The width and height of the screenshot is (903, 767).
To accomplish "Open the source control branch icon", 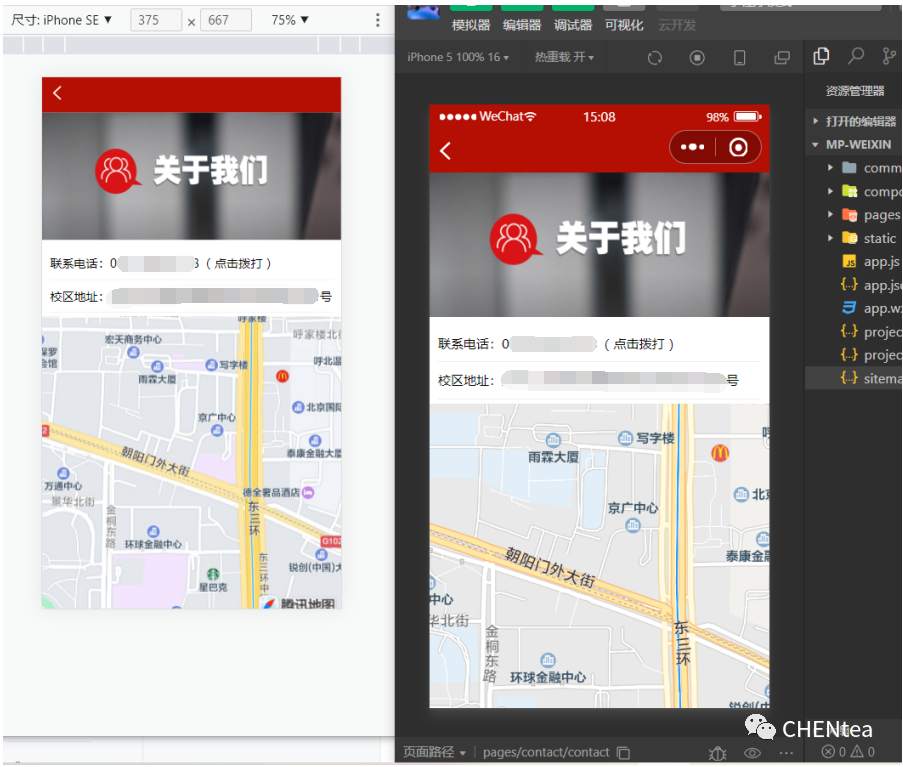I will [x=889, y=56].
